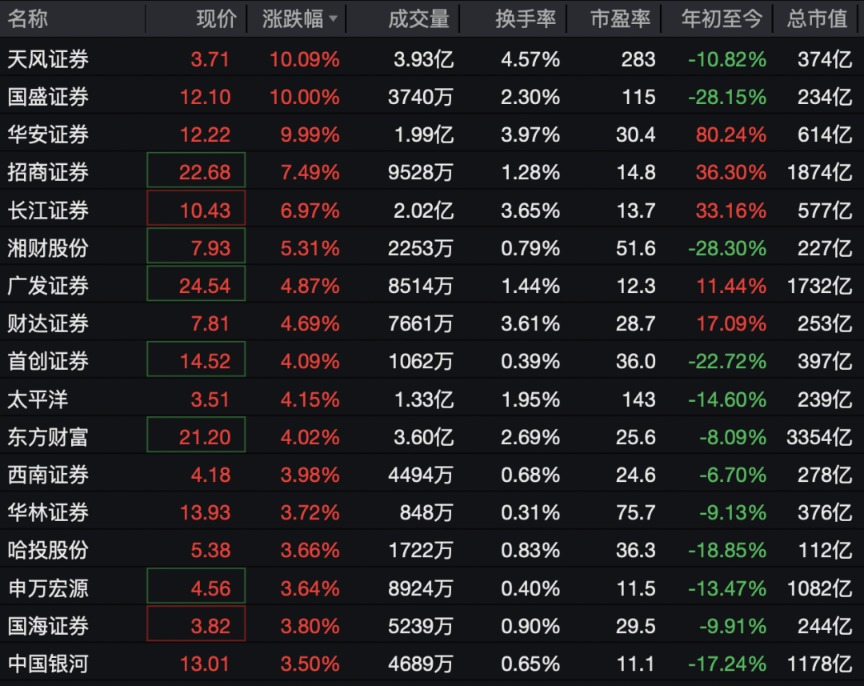
Task: Select 中国银河 stock name
Action: tap(48, 664)
